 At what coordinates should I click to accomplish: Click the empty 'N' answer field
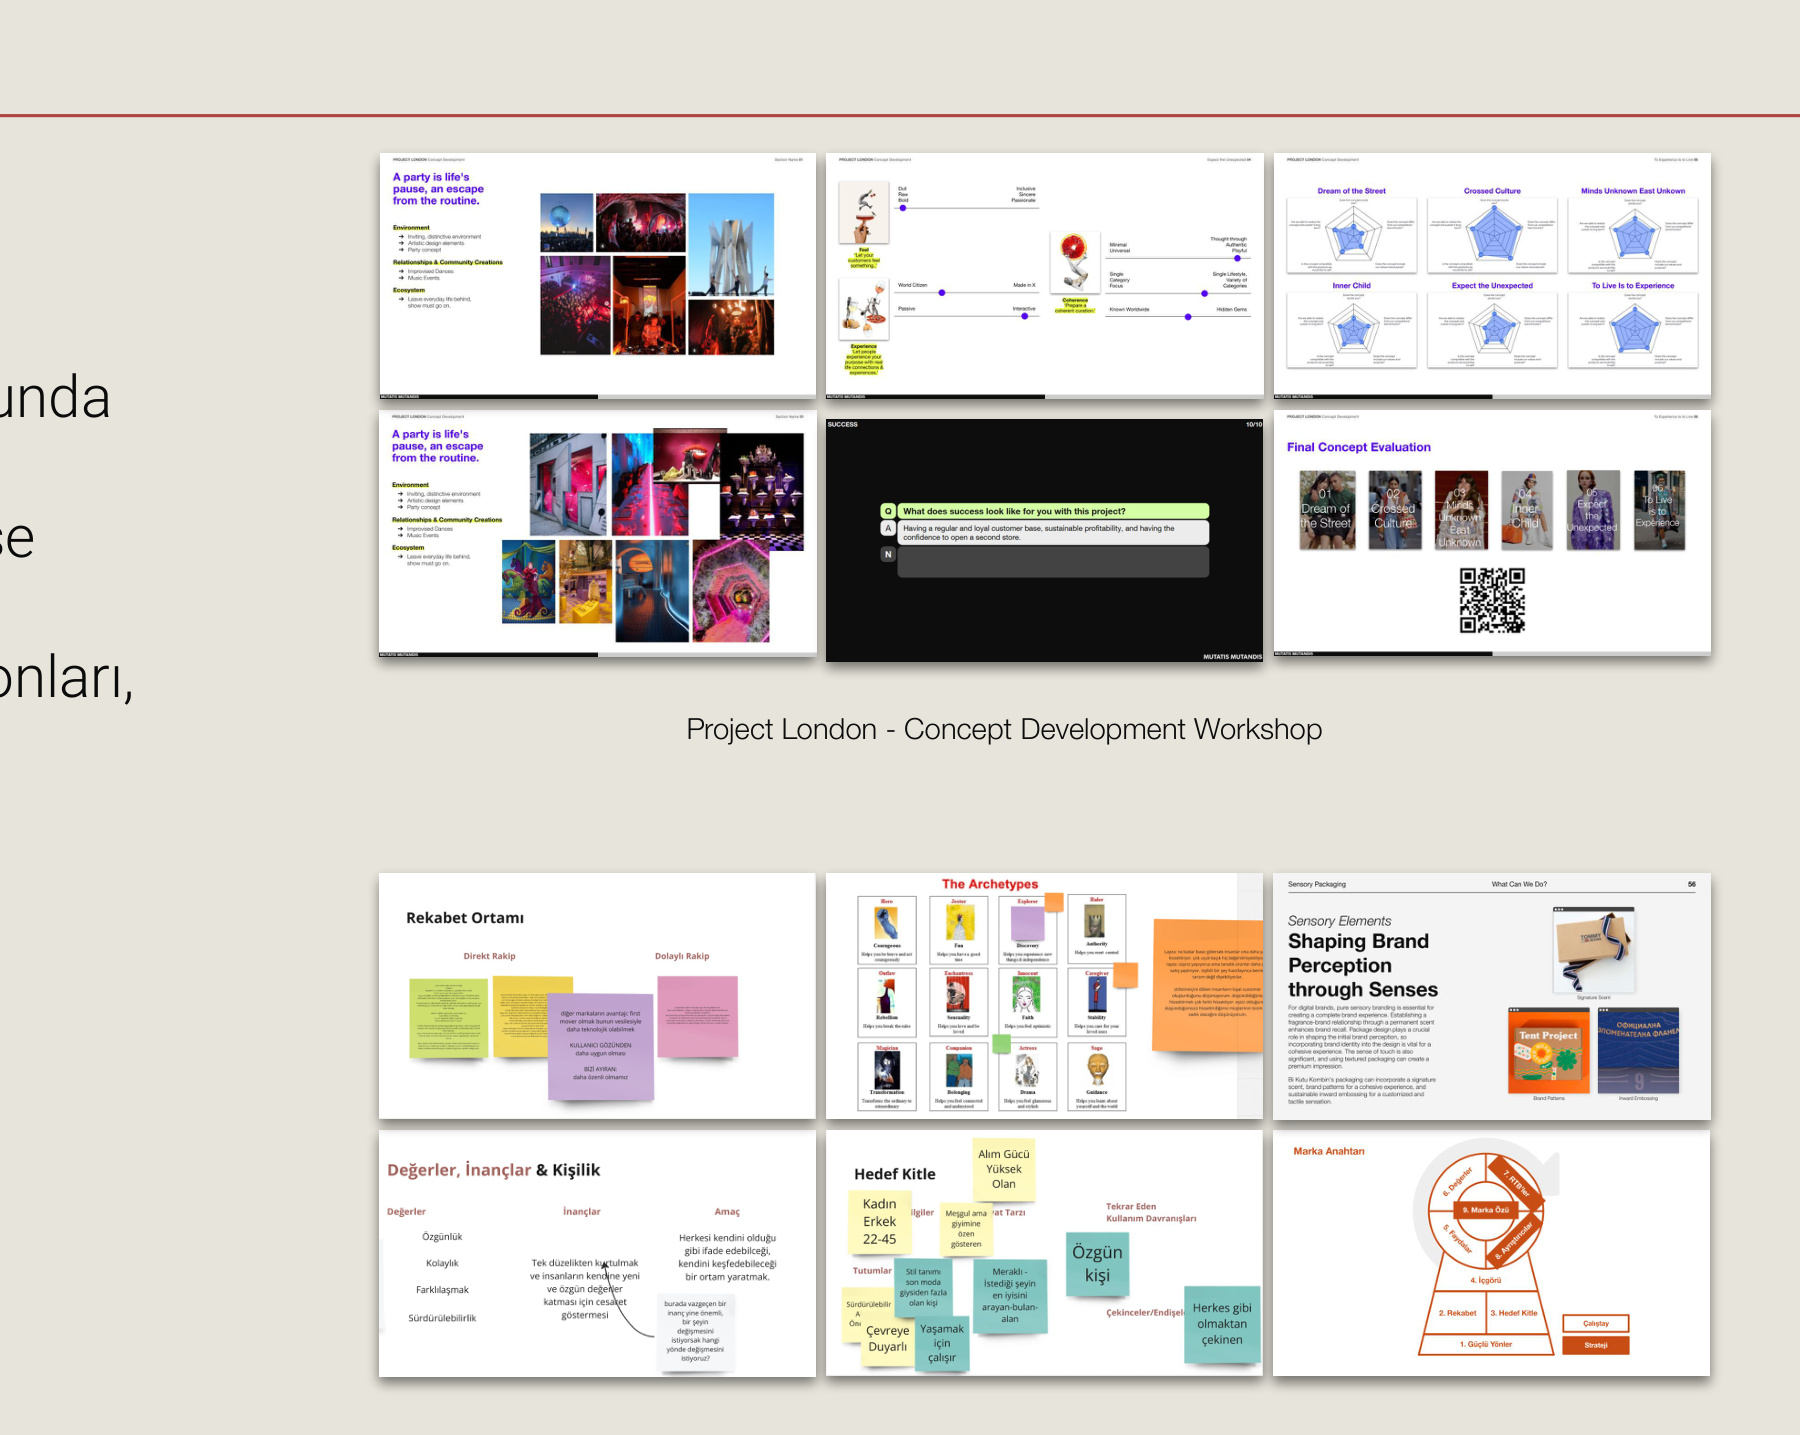[x=1053, y=562]
